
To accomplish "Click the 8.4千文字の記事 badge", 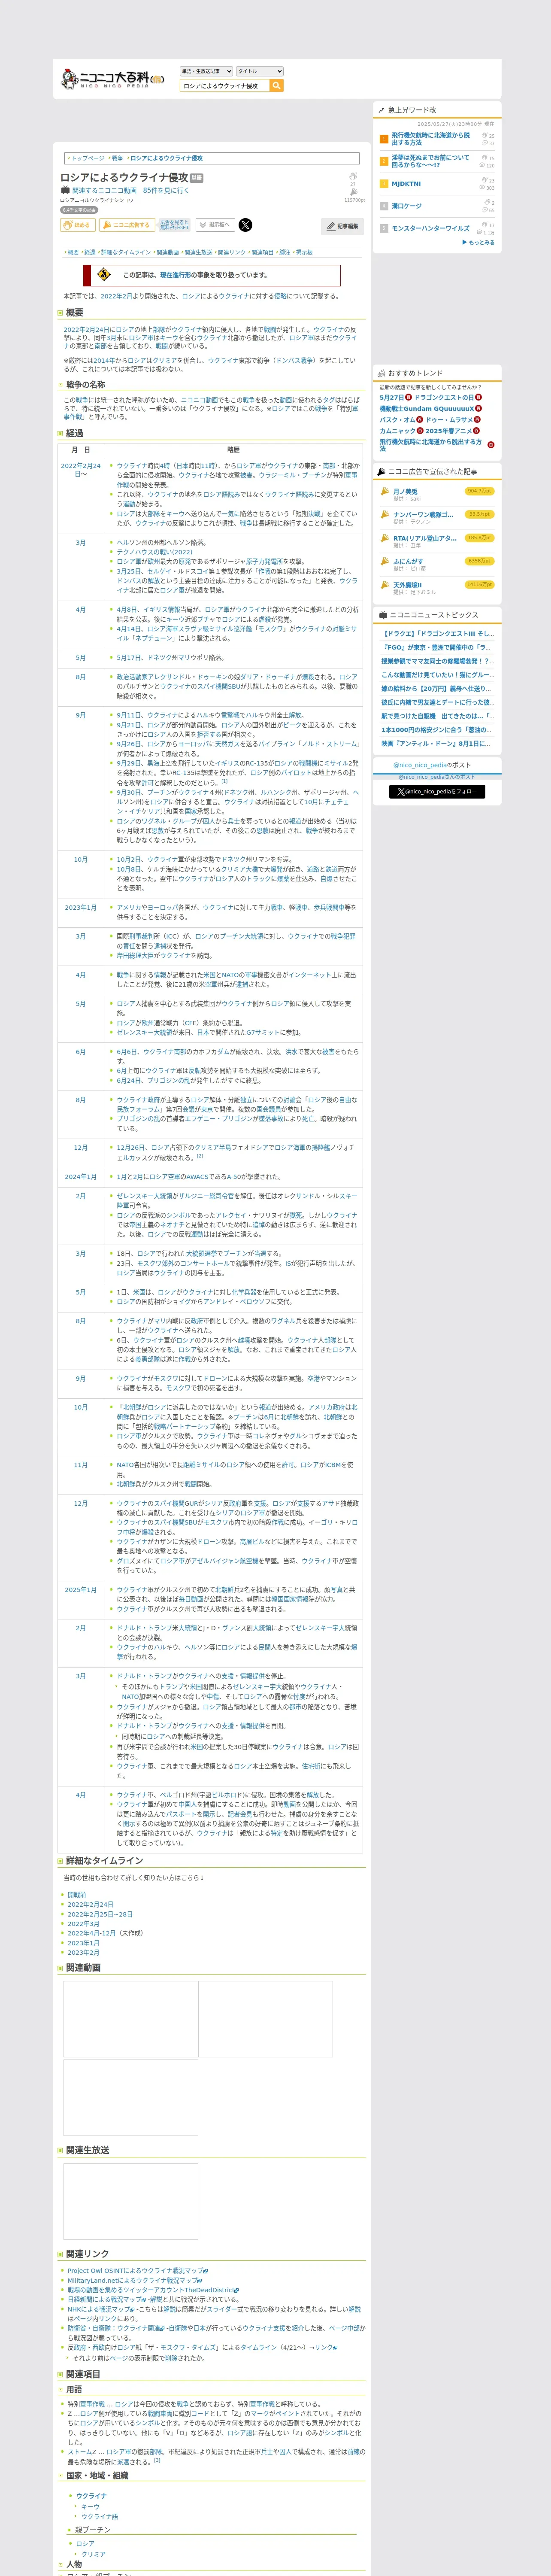I will [x=79, y=210].
